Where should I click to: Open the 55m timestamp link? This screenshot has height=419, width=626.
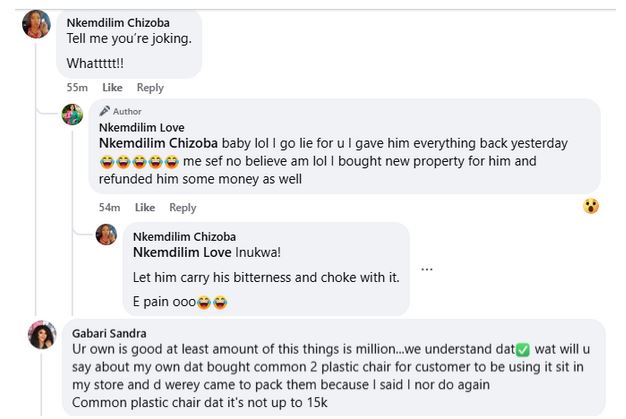(76, 88)
